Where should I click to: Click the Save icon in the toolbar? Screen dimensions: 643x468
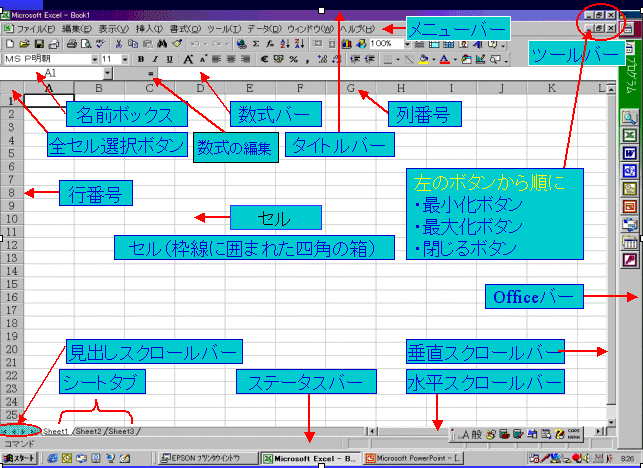[38, 44]
